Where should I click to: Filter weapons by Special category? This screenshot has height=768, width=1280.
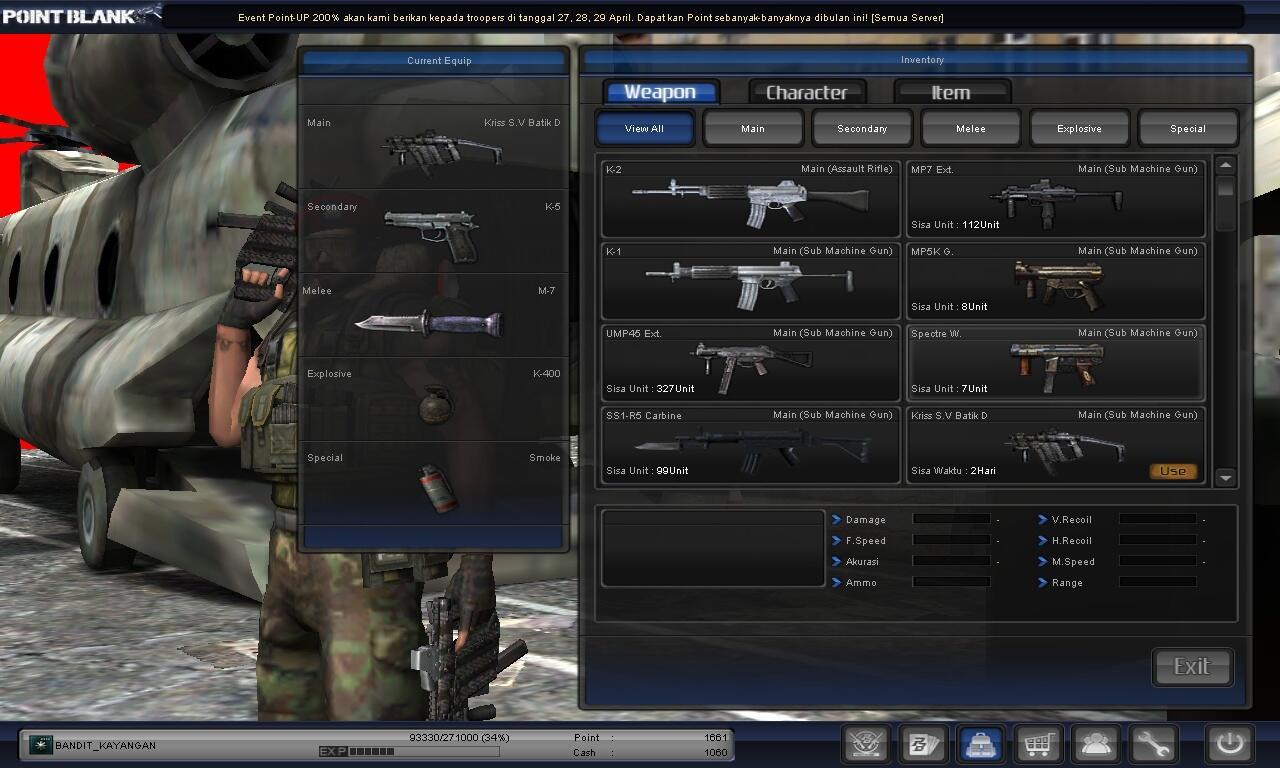pyautogui.click(x=1188, y=128)
